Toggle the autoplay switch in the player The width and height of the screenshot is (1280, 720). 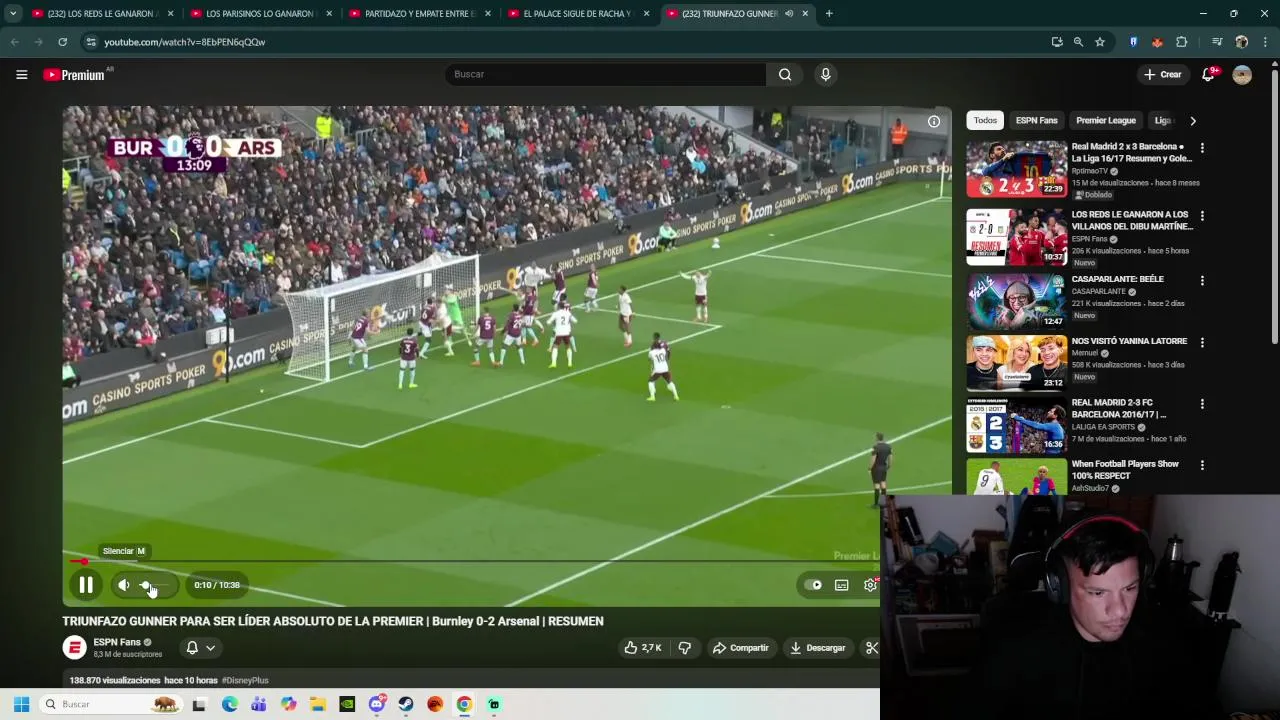click(x=814, y=585)
